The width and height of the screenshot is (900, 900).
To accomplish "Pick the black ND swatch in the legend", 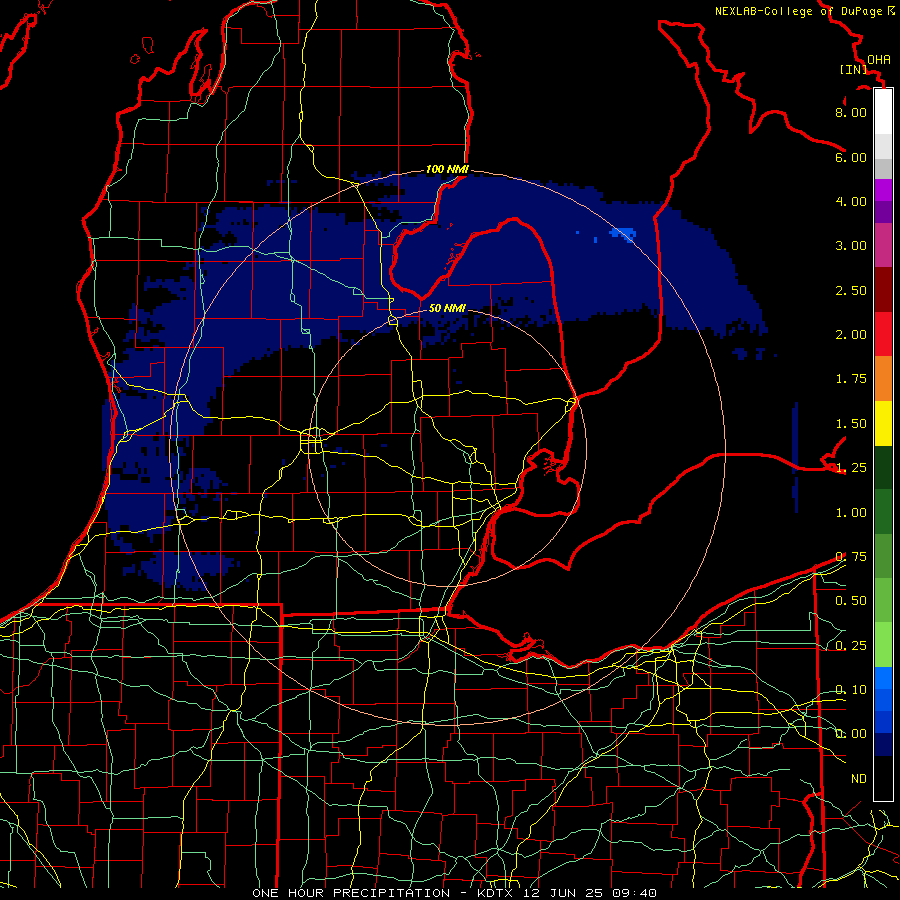I will coord(883,778).
